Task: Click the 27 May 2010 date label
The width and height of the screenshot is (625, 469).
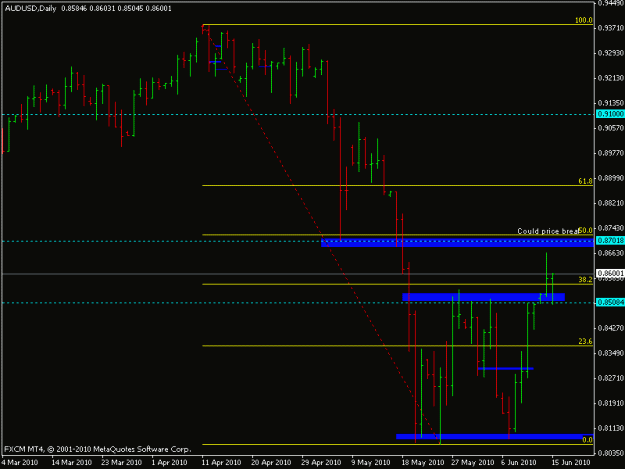Action: [x=473, y=463]
